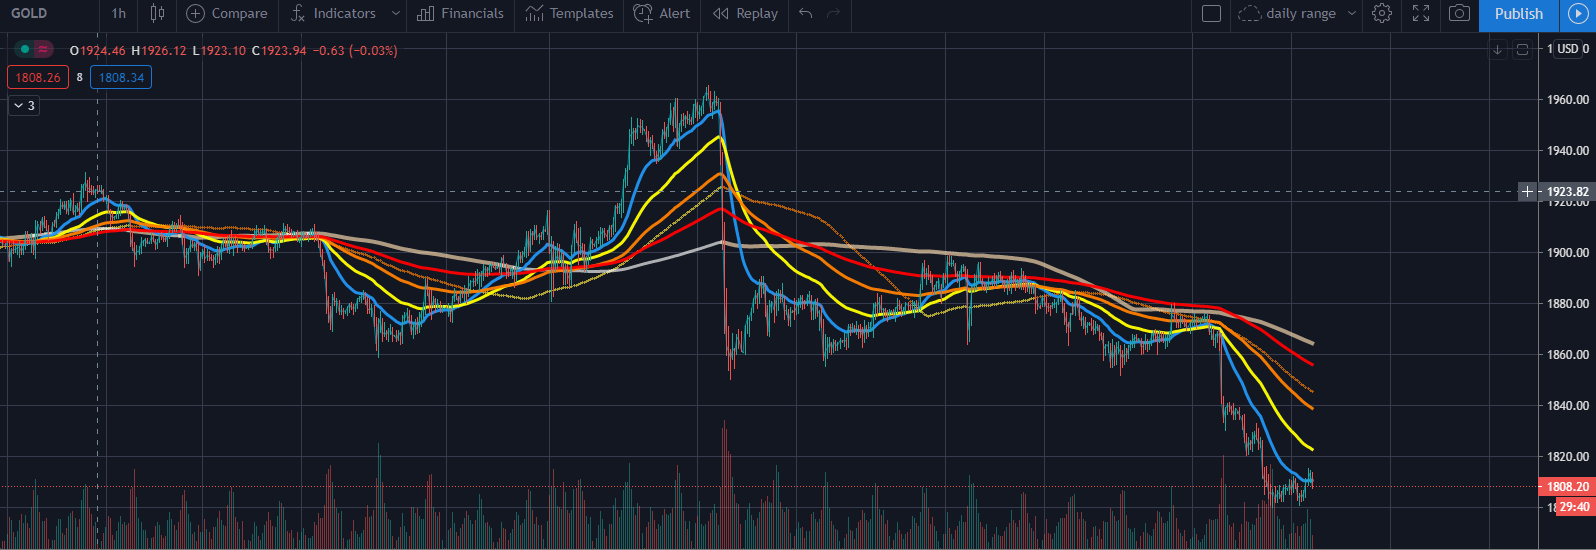Expand the Indicators favorites dropdown arrow
The height and width of the screenshot is (550, 1596).
coord(396,14)
